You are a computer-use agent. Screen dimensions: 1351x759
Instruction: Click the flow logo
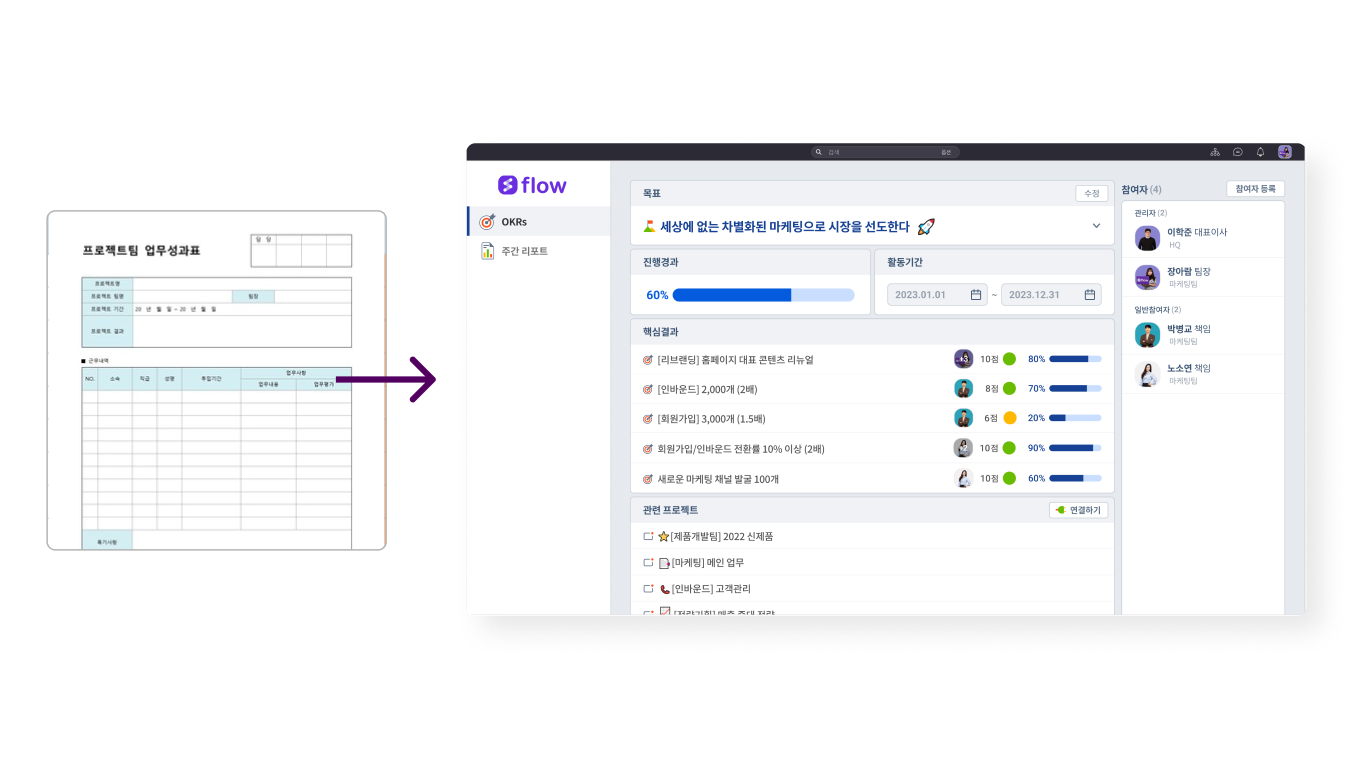tap(532, 185)
